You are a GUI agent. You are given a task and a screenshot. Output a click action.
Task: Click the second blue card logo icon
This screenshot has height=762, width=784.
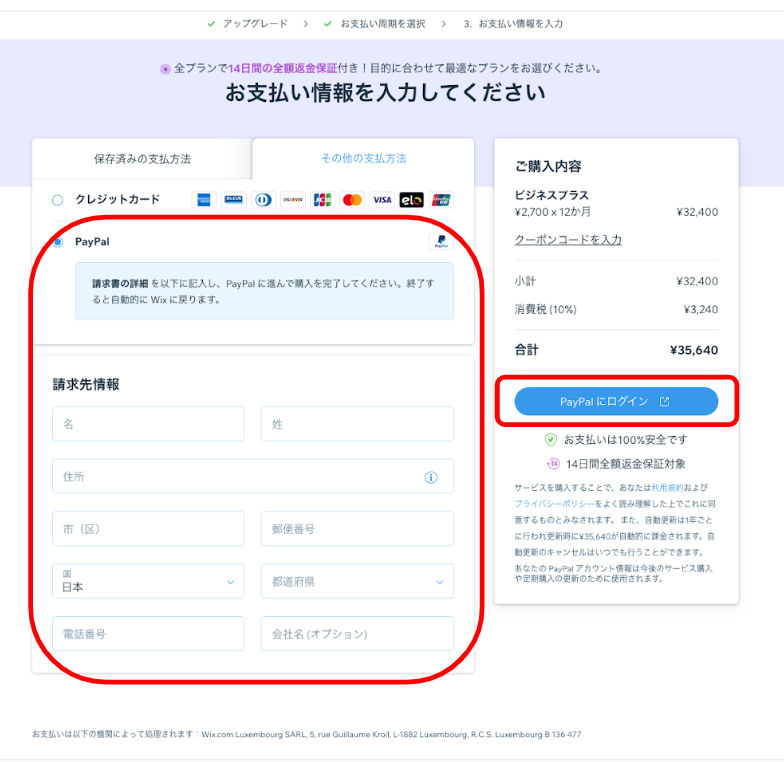(234, 200)
